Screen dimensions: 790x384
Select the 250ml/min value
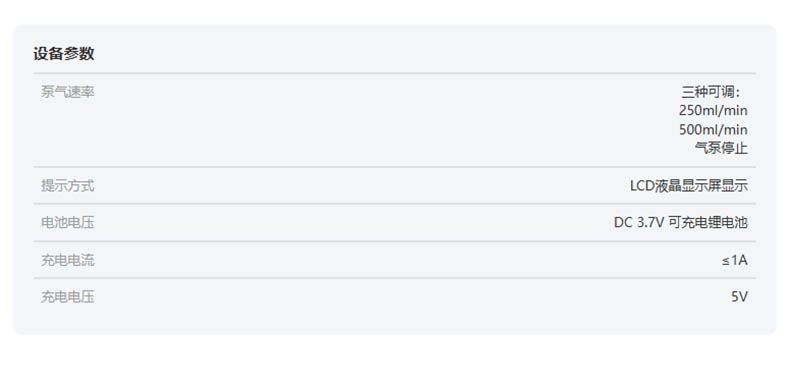[713, 110]
